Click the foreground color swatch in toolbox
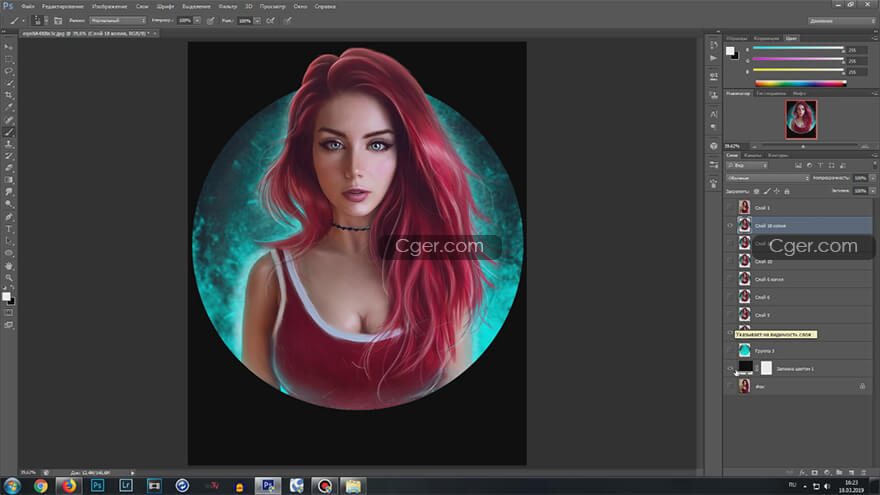The height and width of the screenshot is (495, 880). coord(6,296)
